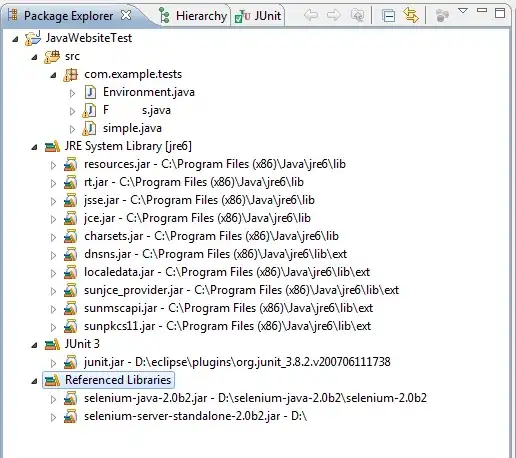Select 'dnsns.jar' row text

[215, 254]
